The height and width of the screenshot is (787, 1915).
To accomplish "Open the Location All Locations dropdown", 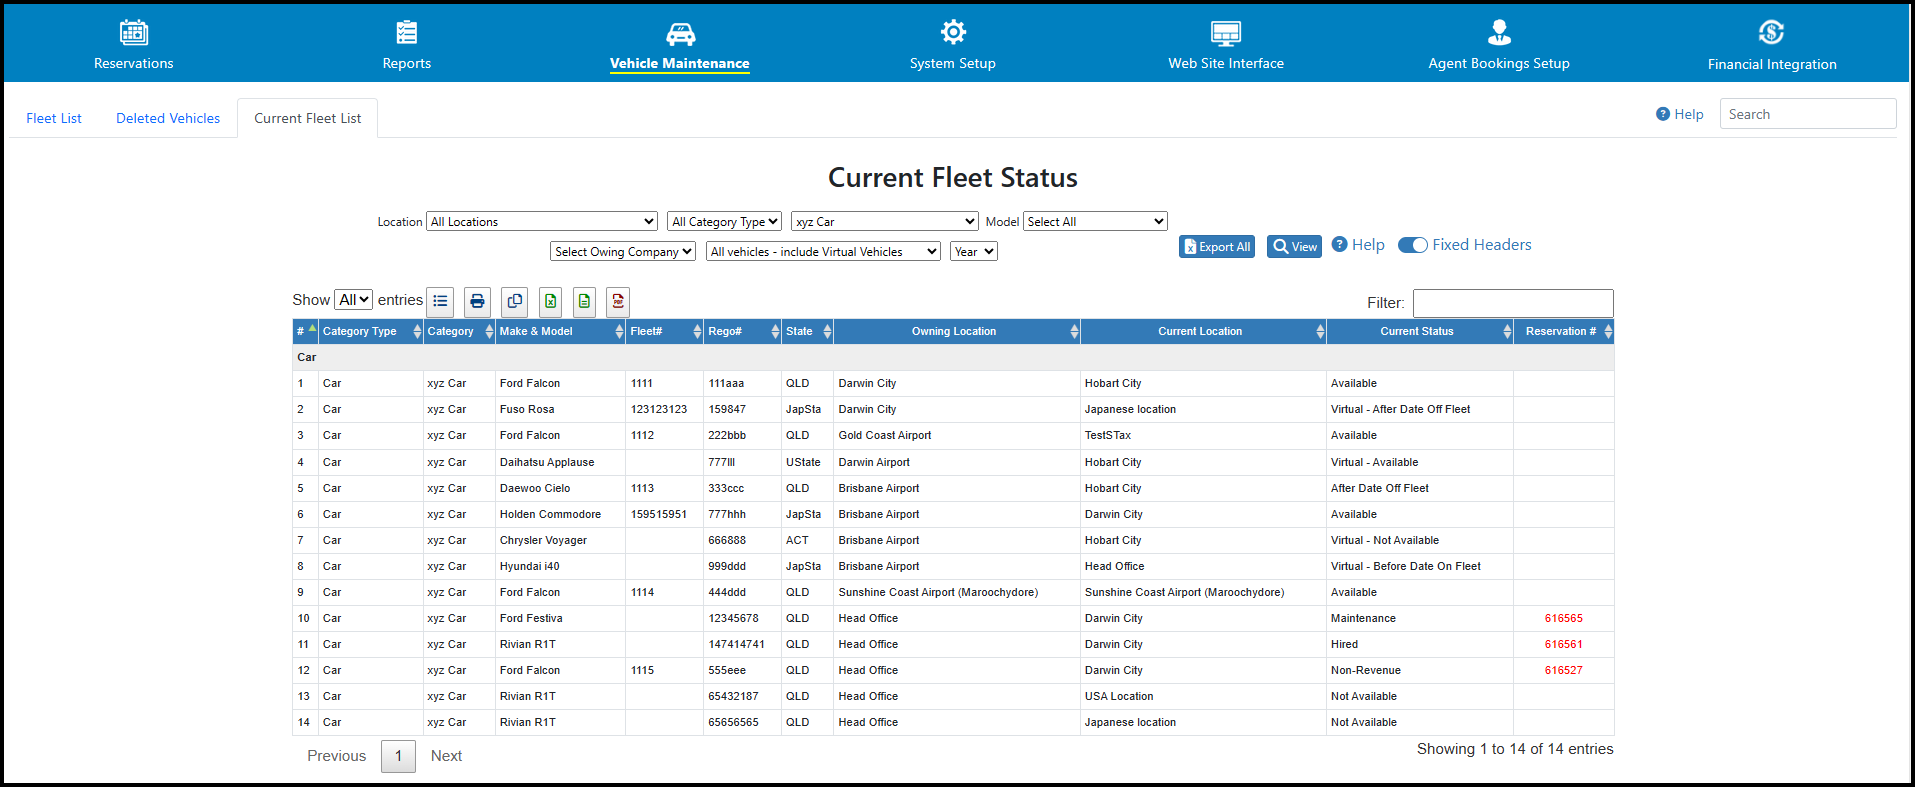I will [542, 222].
